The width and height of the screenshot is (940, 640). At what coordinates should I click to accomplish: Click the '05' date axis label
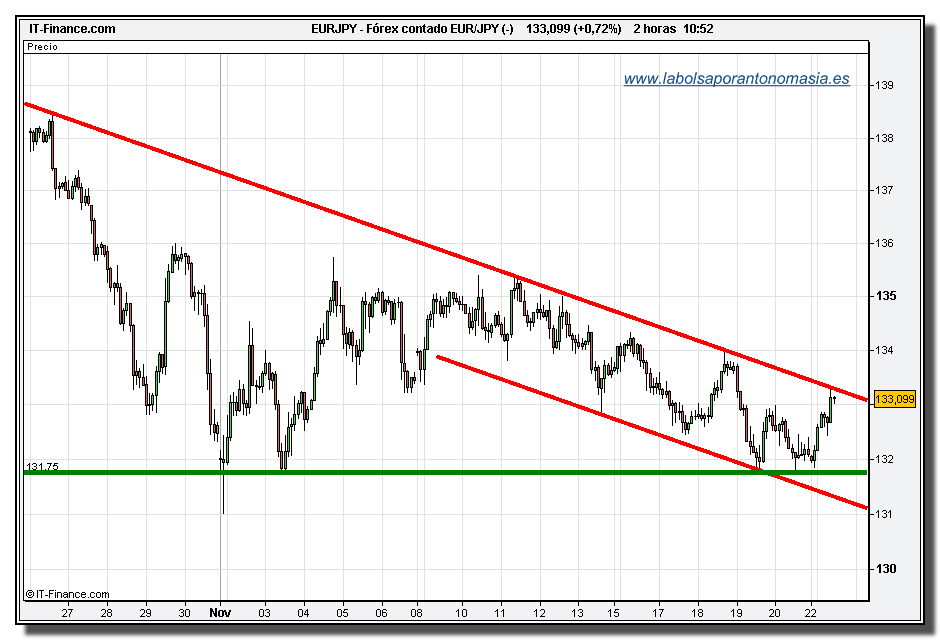pos(342,612)
